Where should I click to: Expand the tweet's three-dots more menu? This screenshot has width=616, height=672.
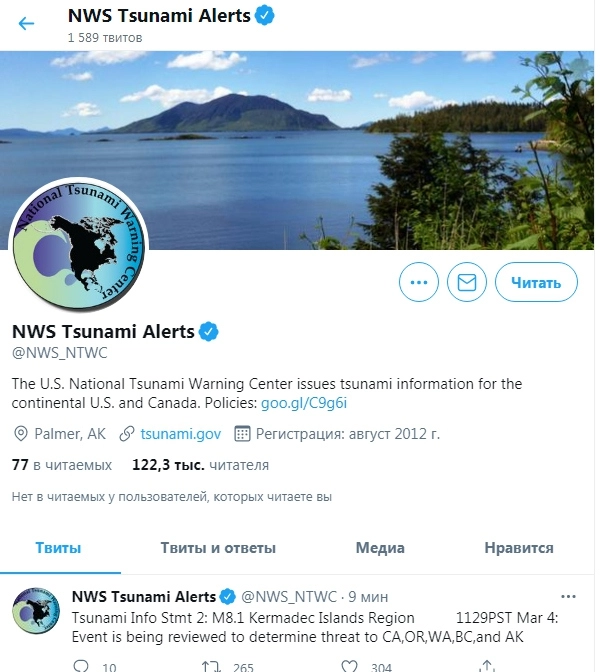568,597
